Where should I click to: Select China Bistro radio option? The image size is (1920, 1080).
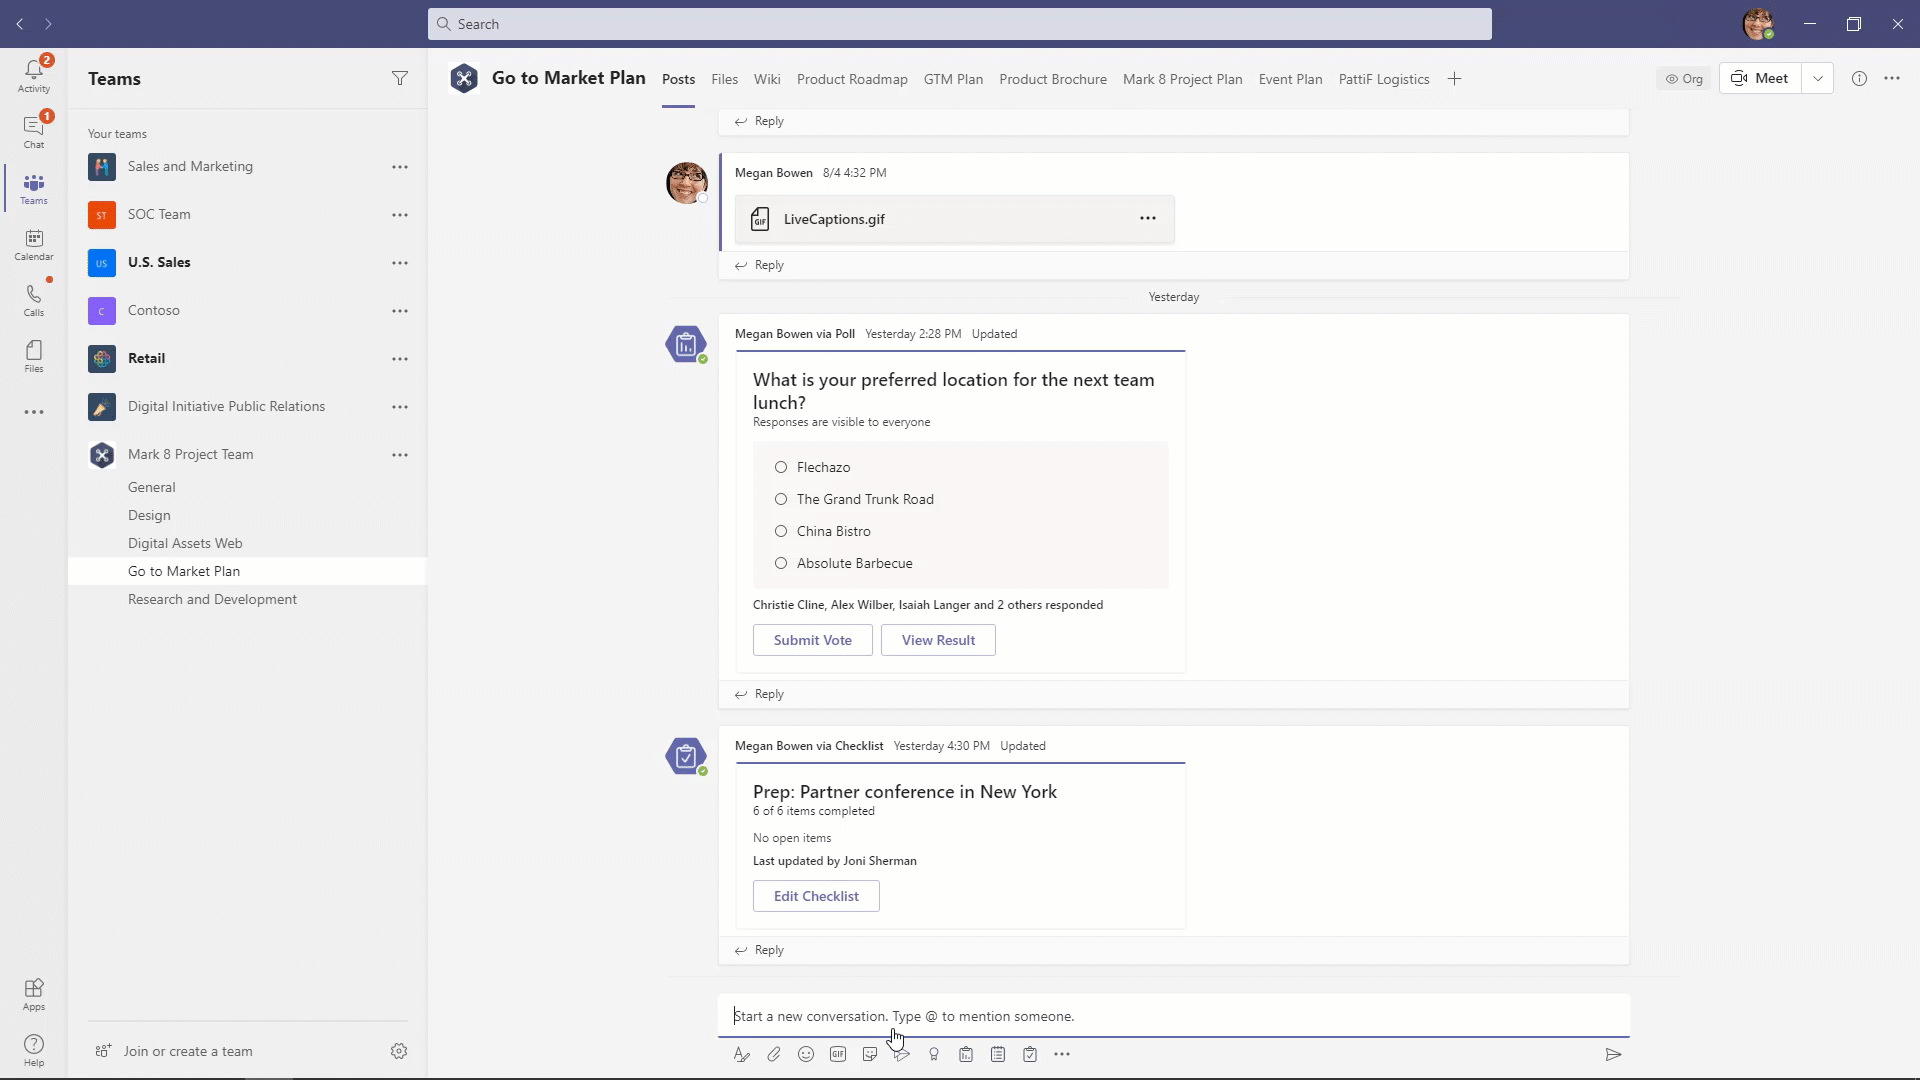[x=781, y=531]
